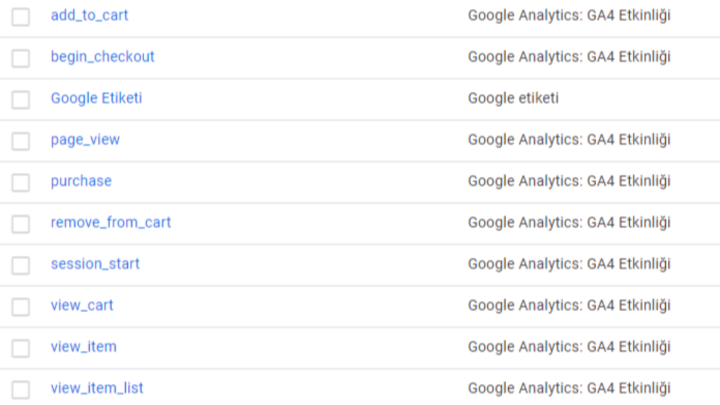Check the add_to_cart row checkbox
720x405 pixels.
coord(21,17)
